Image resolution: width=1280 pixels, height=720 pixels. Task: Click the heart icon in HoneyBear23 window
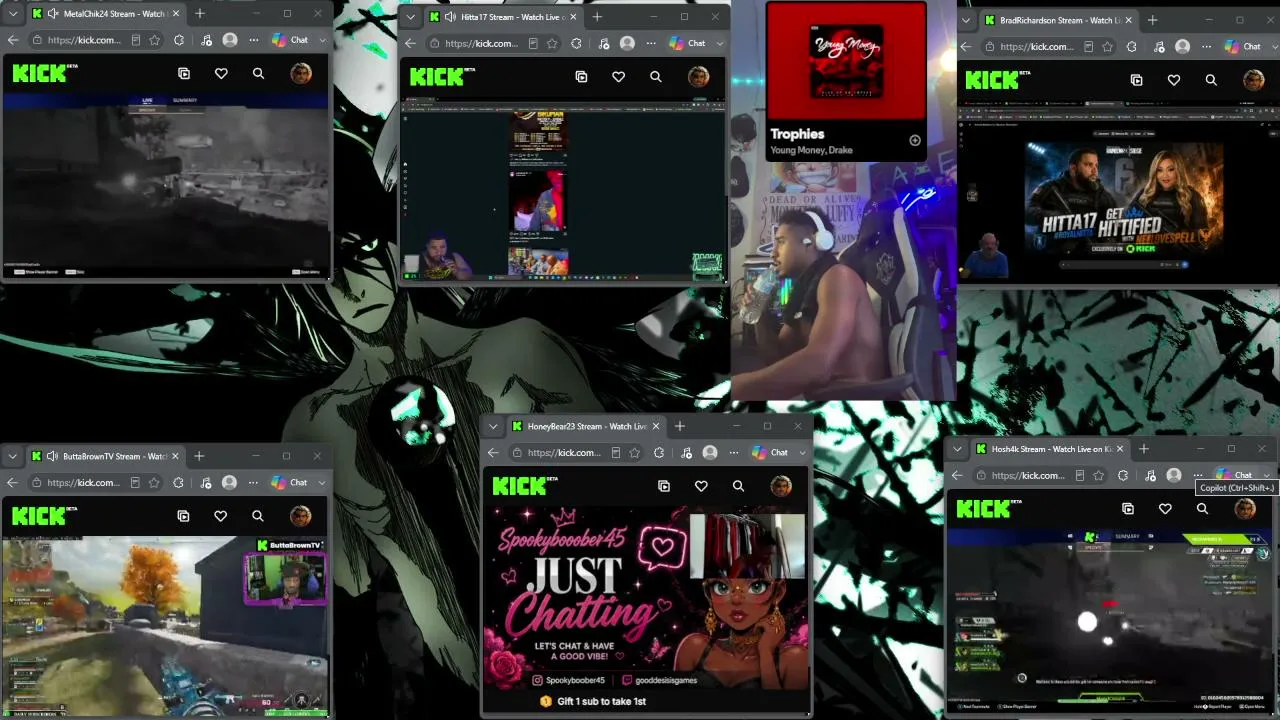pos(701,486)
